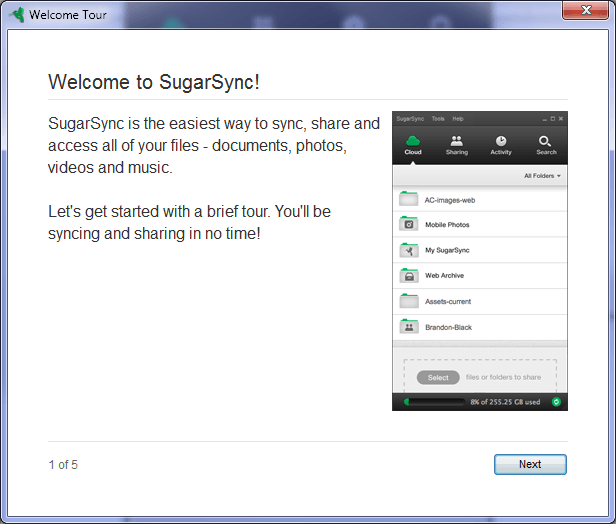Click the Web Archive folder icon
The height and width of the screenshot is (524, 616).
click(409, 275)
